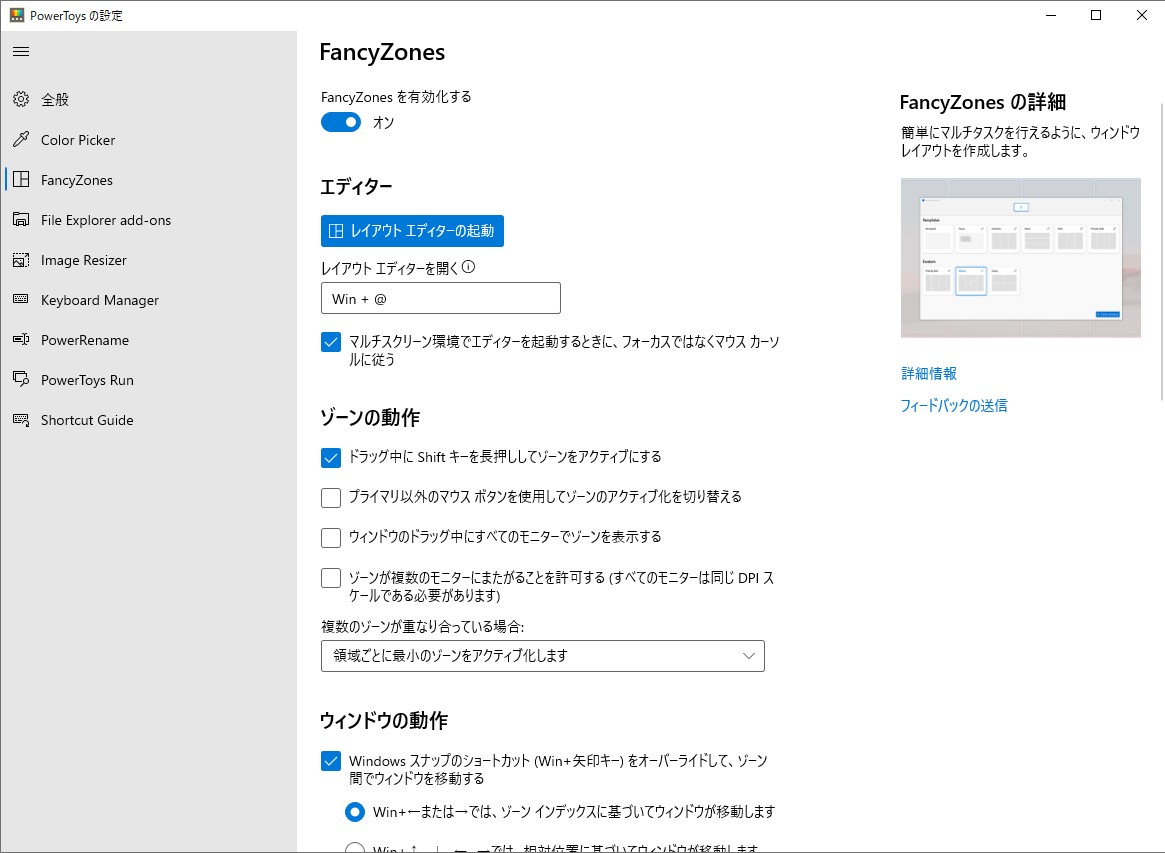This screenshot has height=853, width=1165.
Task: Open Shortcut Guide settings
Action: (x=85, y=420)
